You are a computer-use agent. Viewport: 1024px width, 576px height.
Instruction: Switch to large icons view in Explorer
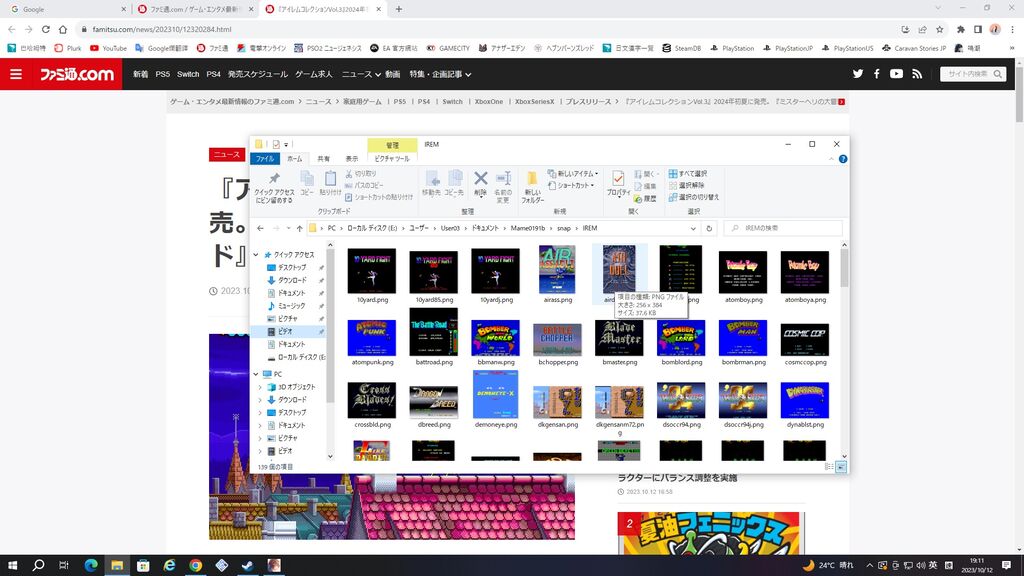[841, 467]
